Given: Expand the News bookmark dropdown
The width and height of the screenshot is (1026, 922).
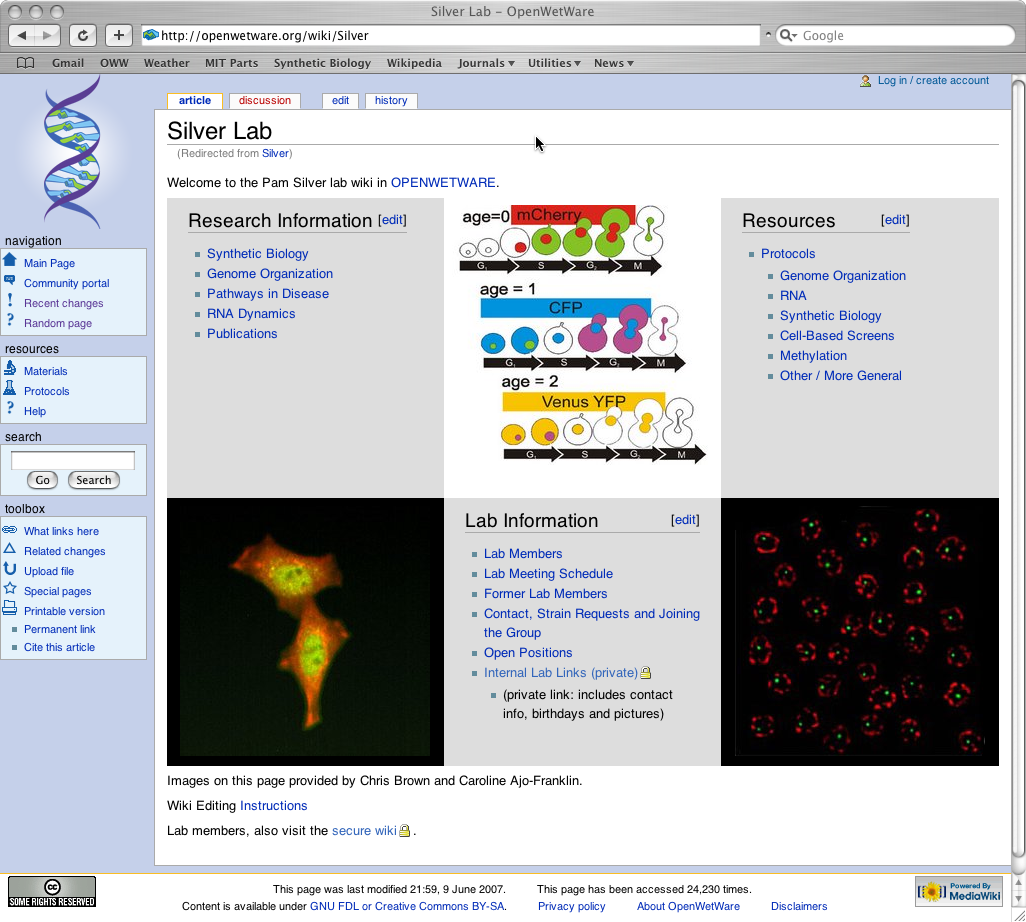Looking at the screenshot, I should (613, 63).
